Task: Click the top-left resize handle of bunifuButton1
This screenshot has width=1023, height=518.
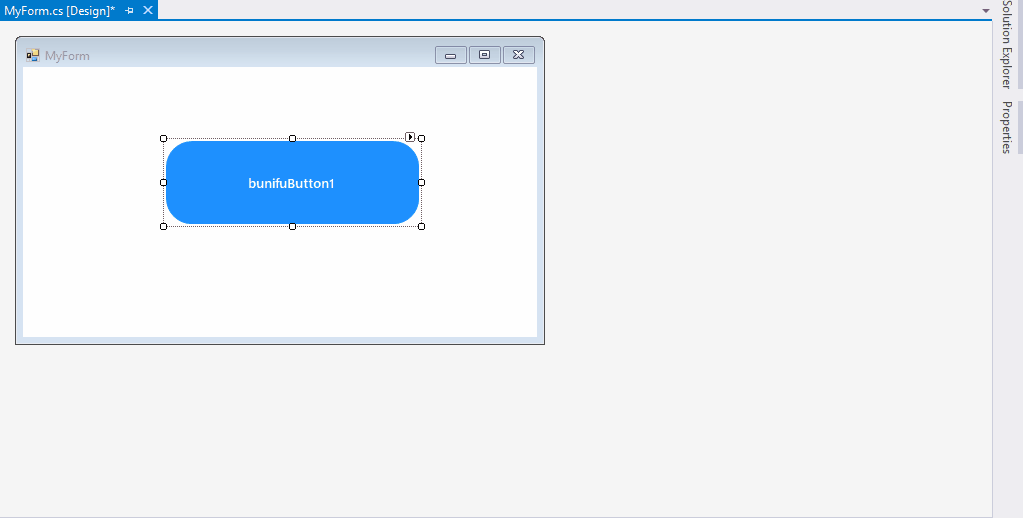Action: click(164, 138)
